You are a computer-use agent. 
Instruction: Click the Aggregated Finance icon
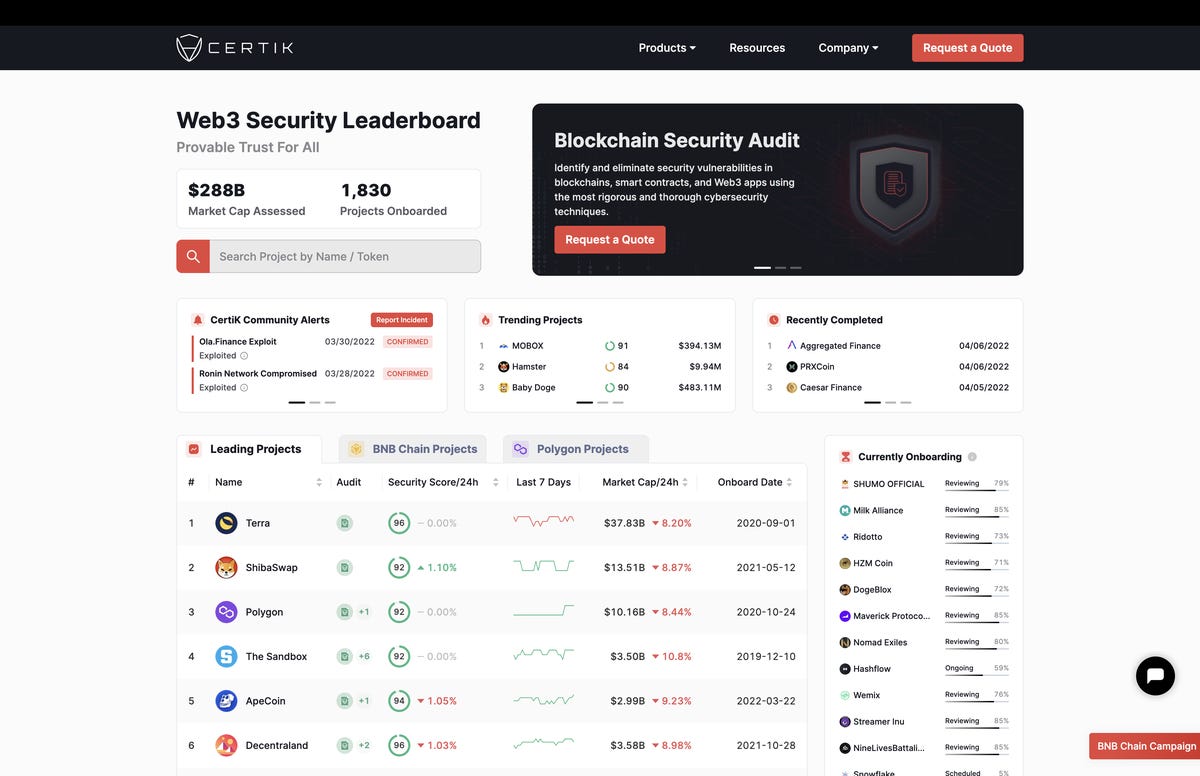[791, 346]
